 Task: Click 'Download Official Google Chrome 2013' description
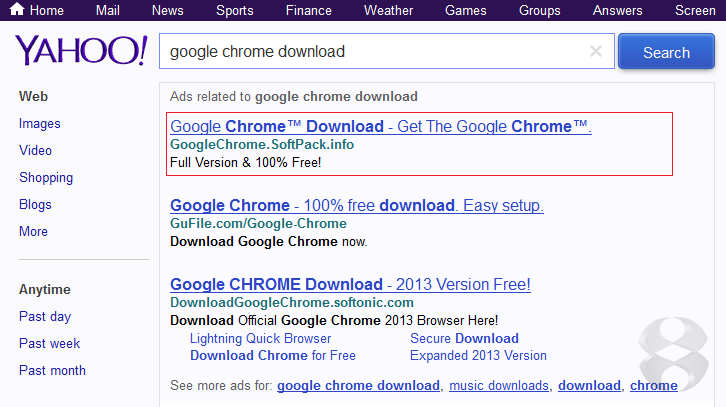click(x=334, y=320)
